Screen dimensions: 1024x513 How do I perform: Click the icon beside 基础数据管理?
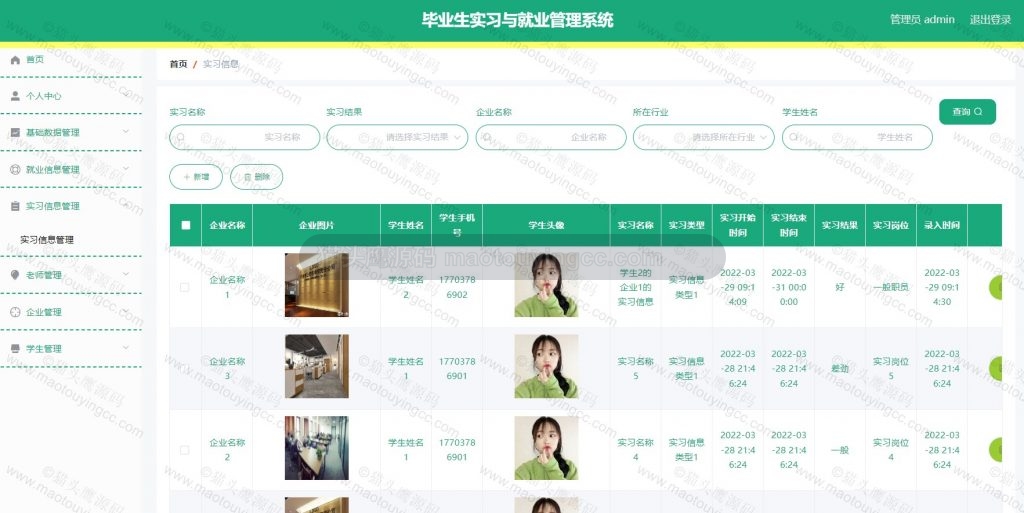[x=15, y=132]
